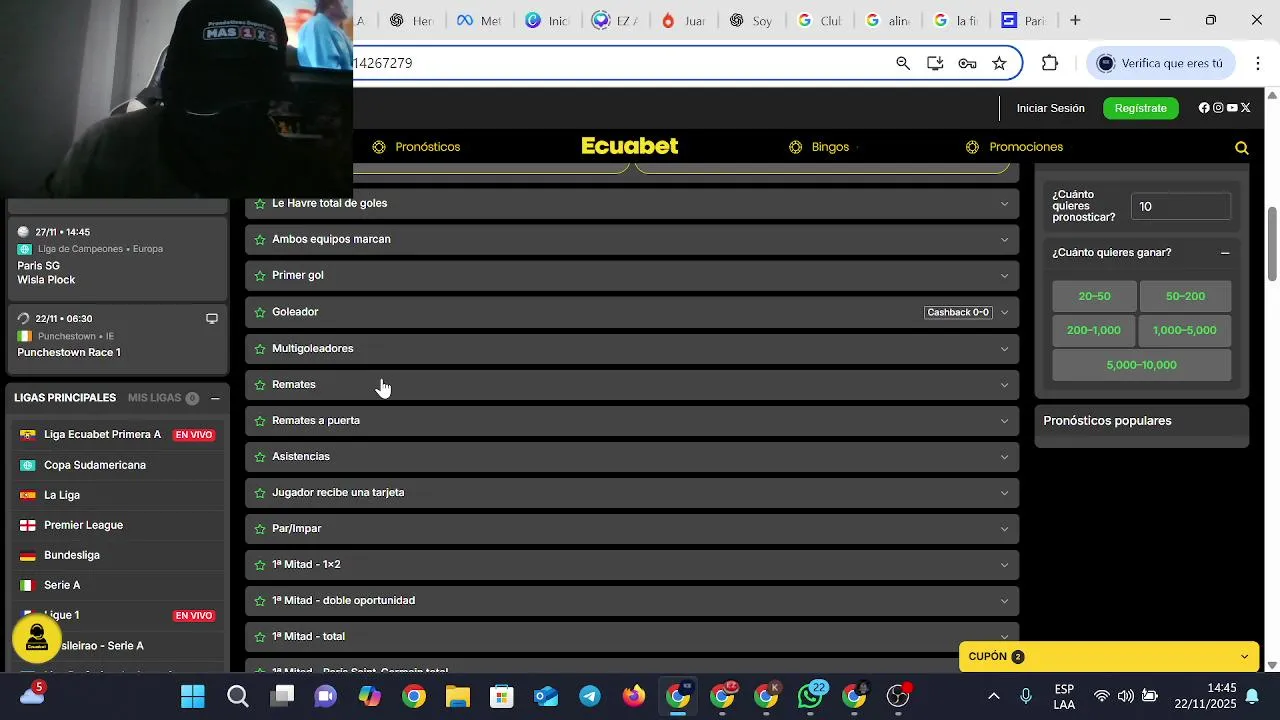Expand the Asistencias chevron
The width and height of the screenshot is (1280, 720).
click(1005, 457)
